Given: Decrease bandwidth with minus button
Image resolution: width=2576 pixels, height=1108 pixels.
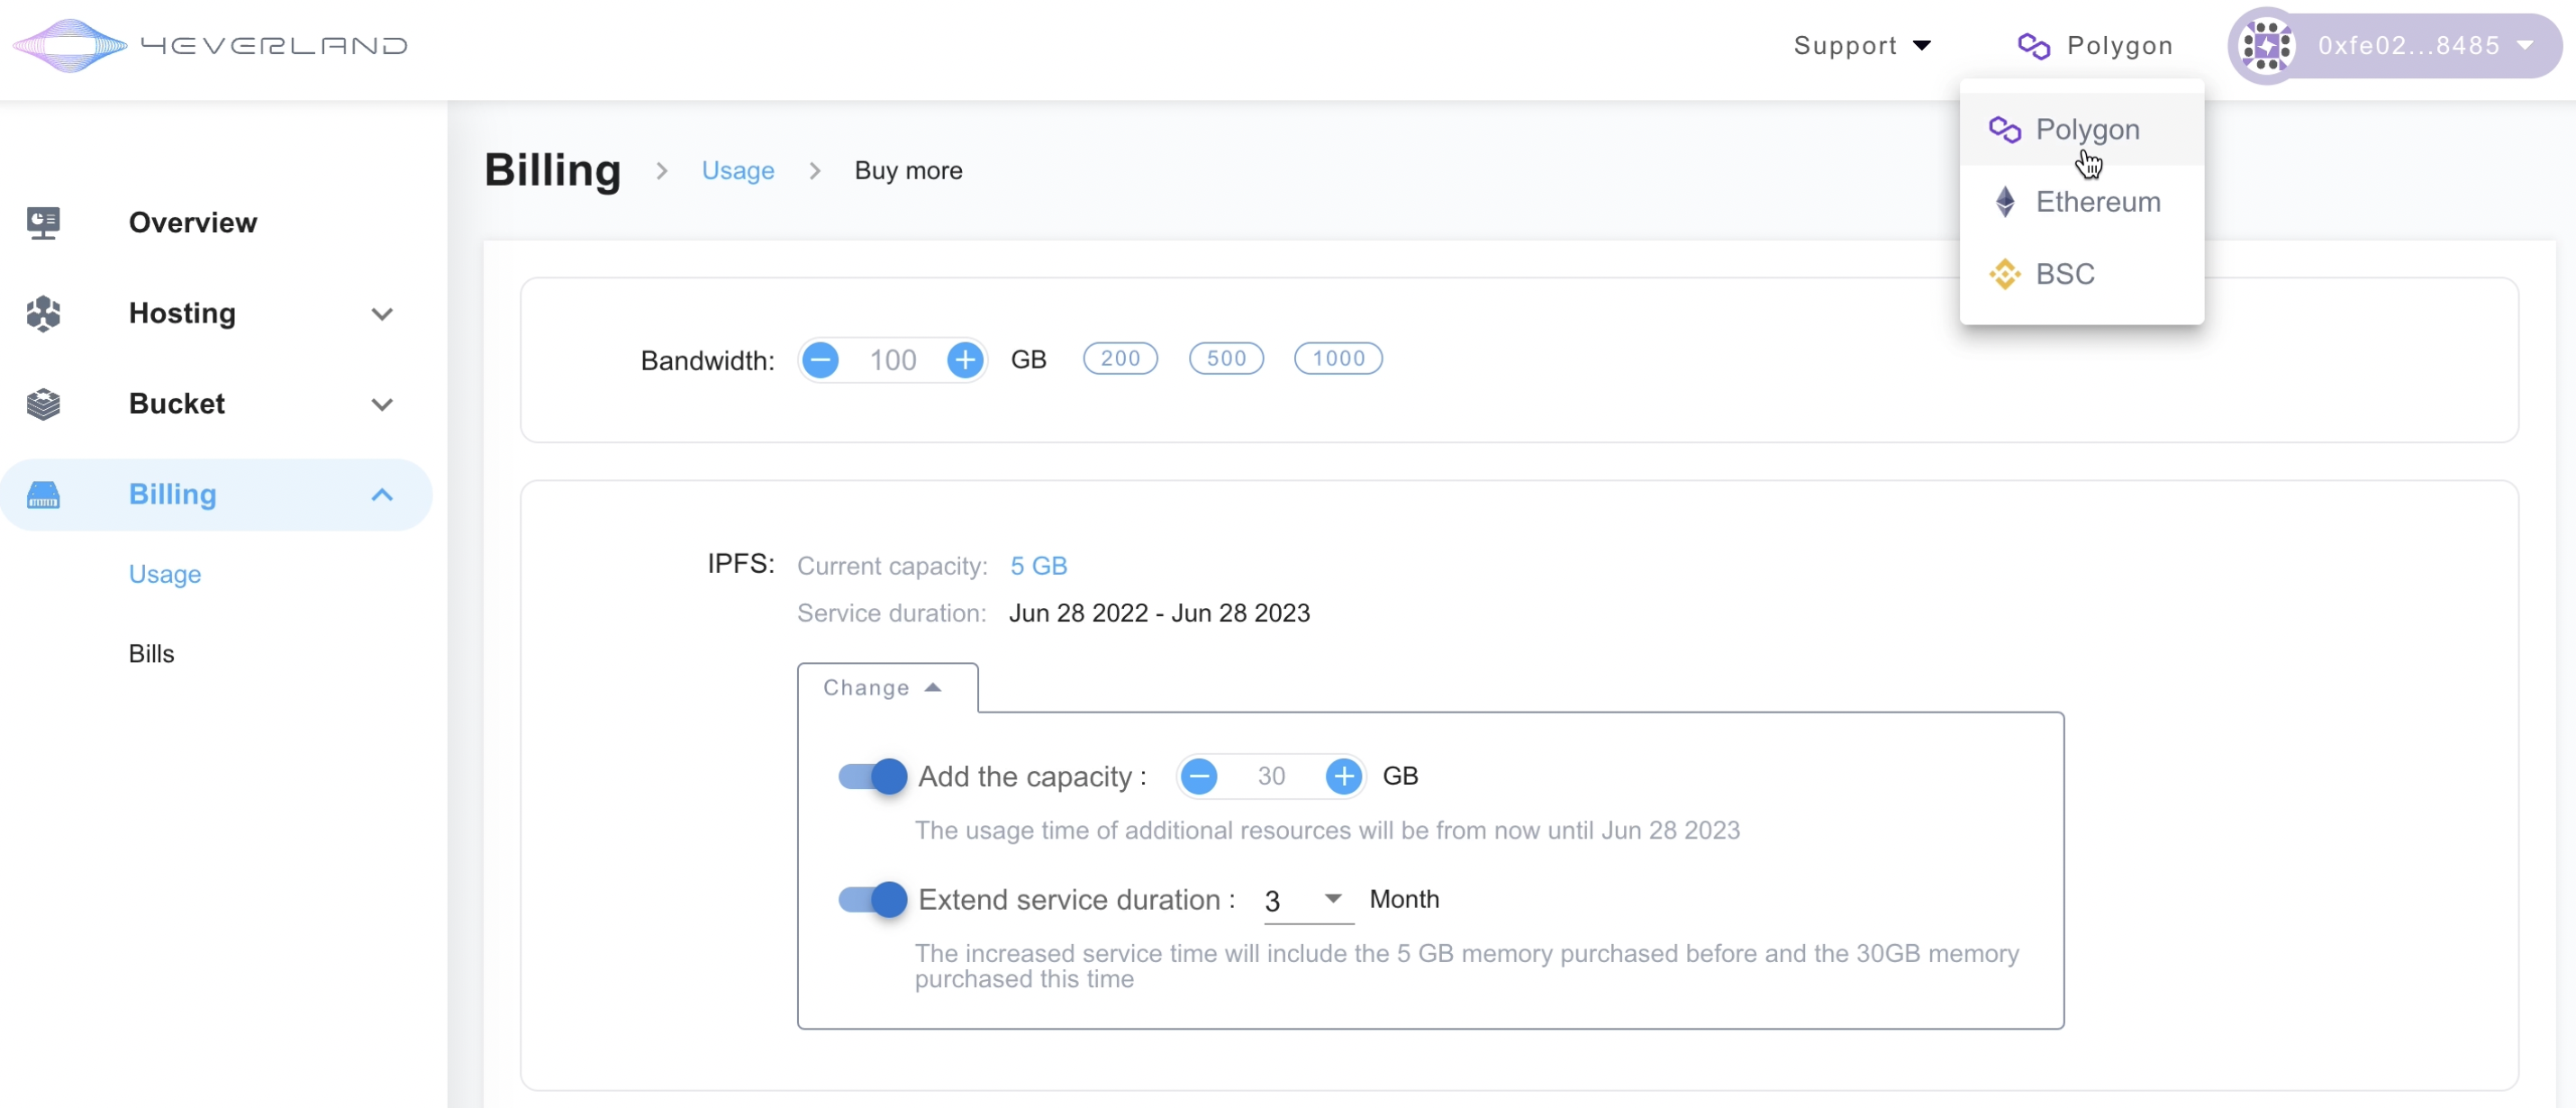Looking at the screenshot, I should [820, 359].
